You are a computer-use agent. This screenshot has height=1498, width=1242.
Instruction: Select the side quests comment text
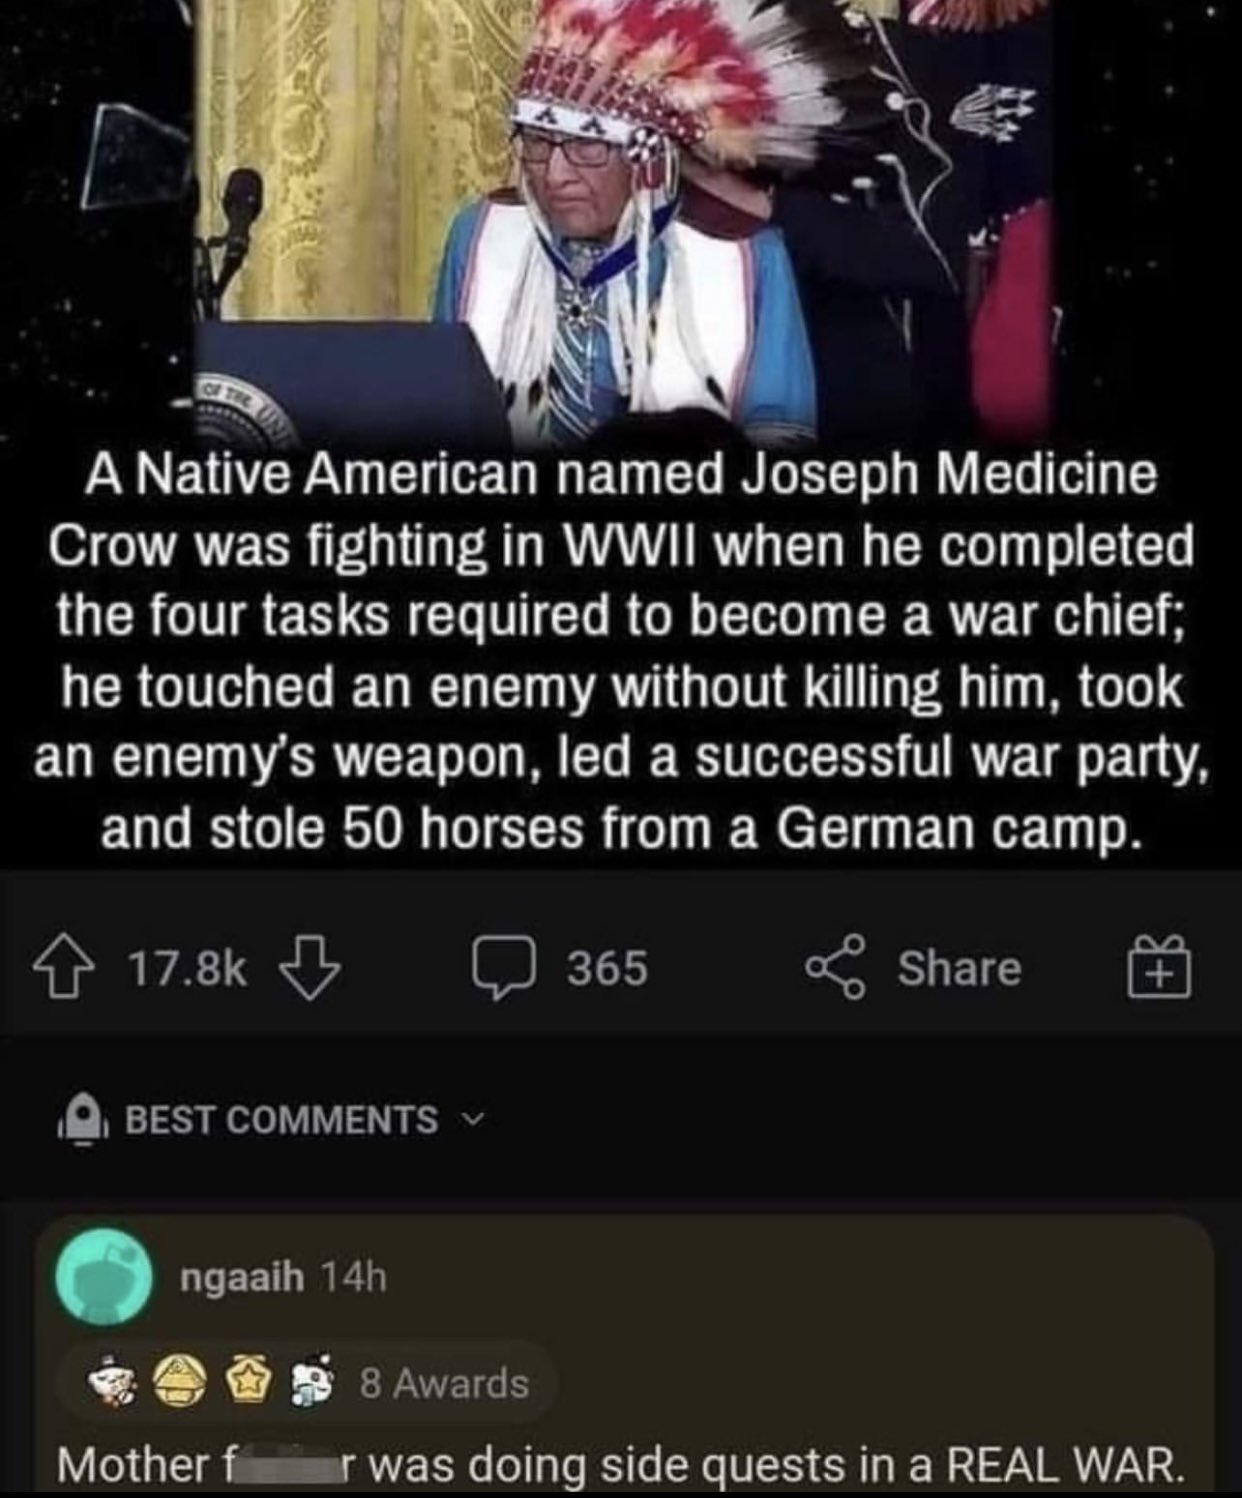pyautogui.click(x=620, y=1466)
